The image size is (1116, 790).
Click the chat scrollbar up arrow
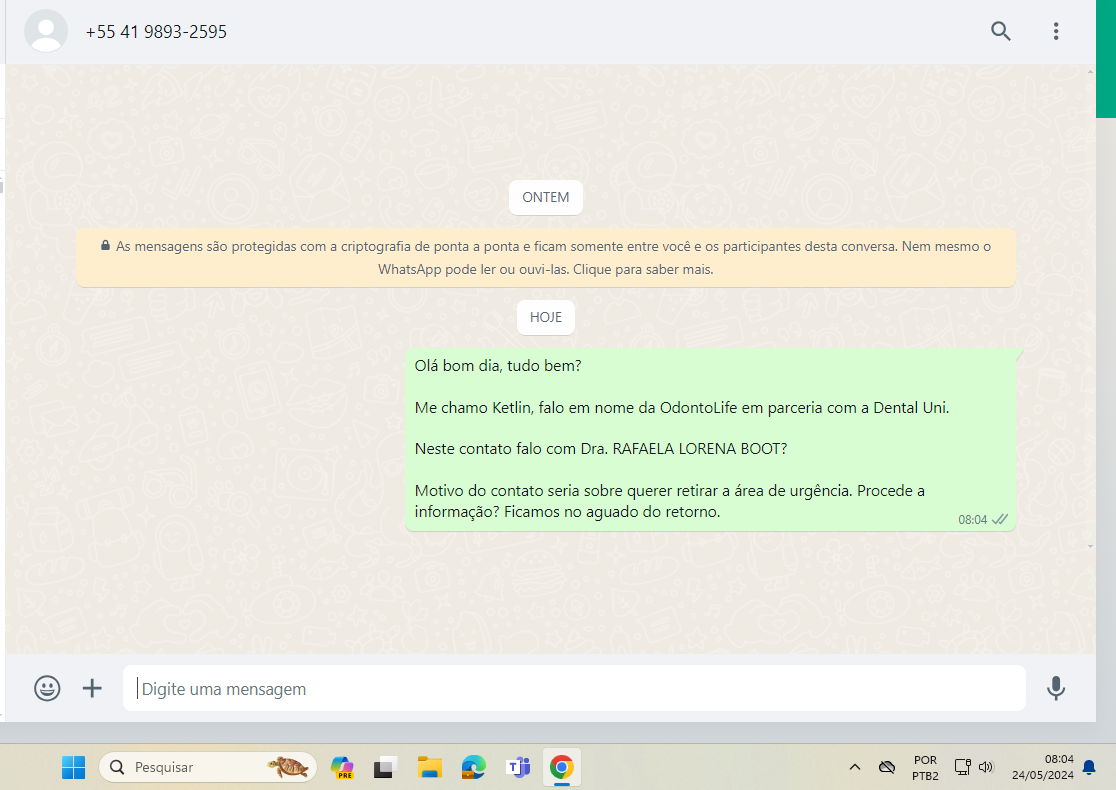click(1090, 72)
